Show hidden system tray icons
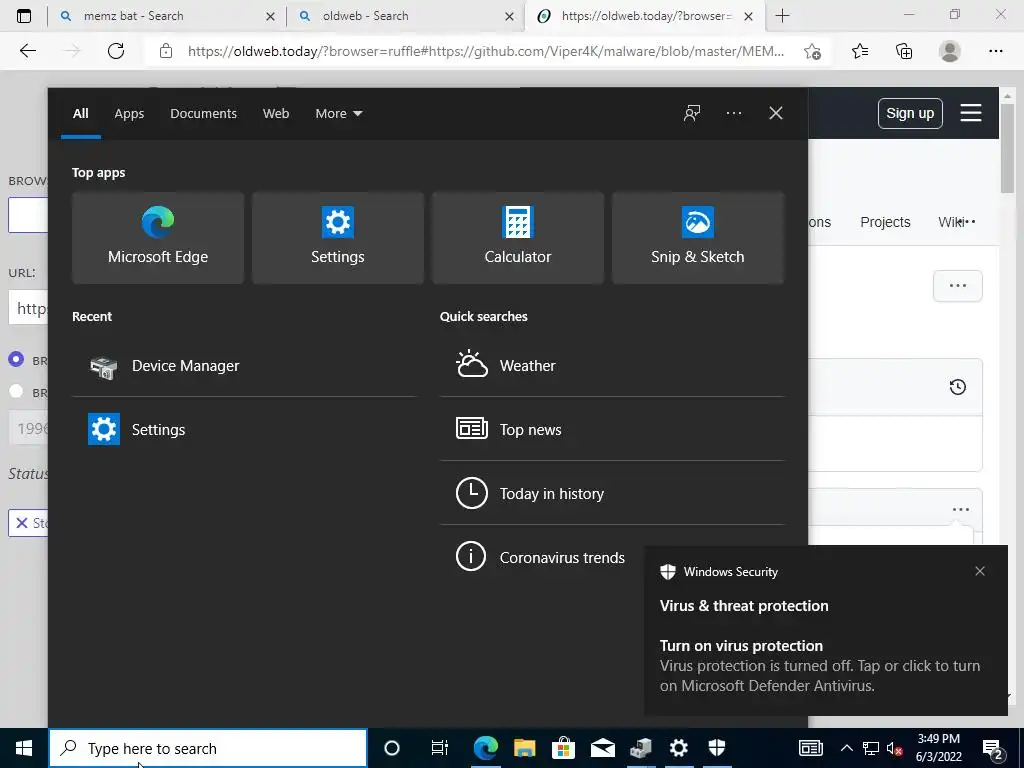Viewport: 1024px width, 768px height. 846,748
